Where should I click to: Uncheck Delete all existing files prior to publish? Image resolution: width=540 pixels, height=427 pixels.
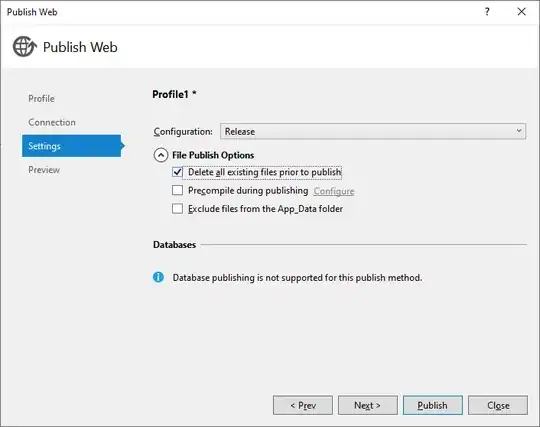click(x=177, y=172)
